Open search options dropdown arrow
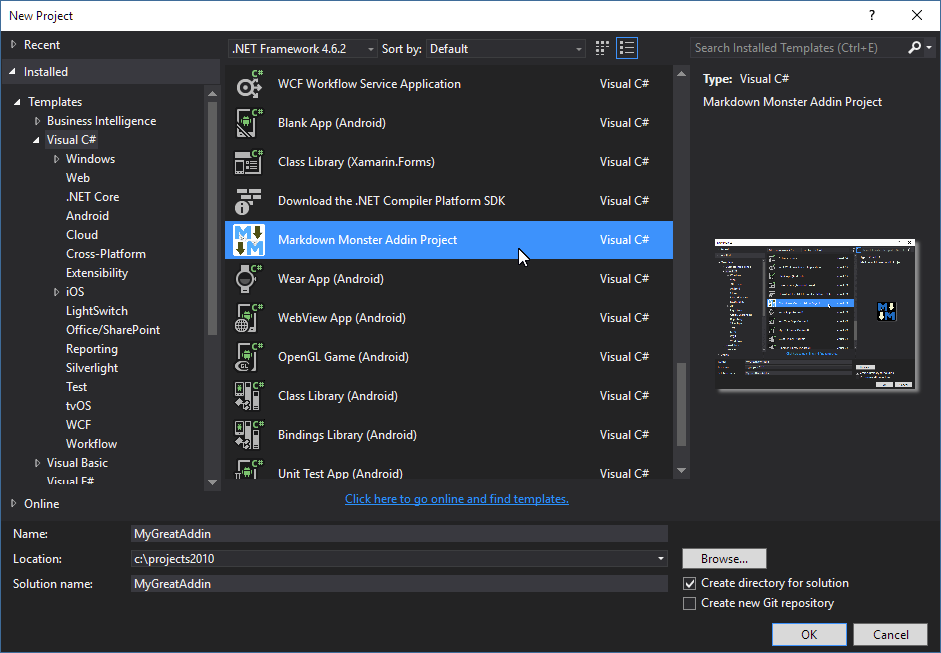Screen dimensions: 941x653 click(x=928, y=47)
